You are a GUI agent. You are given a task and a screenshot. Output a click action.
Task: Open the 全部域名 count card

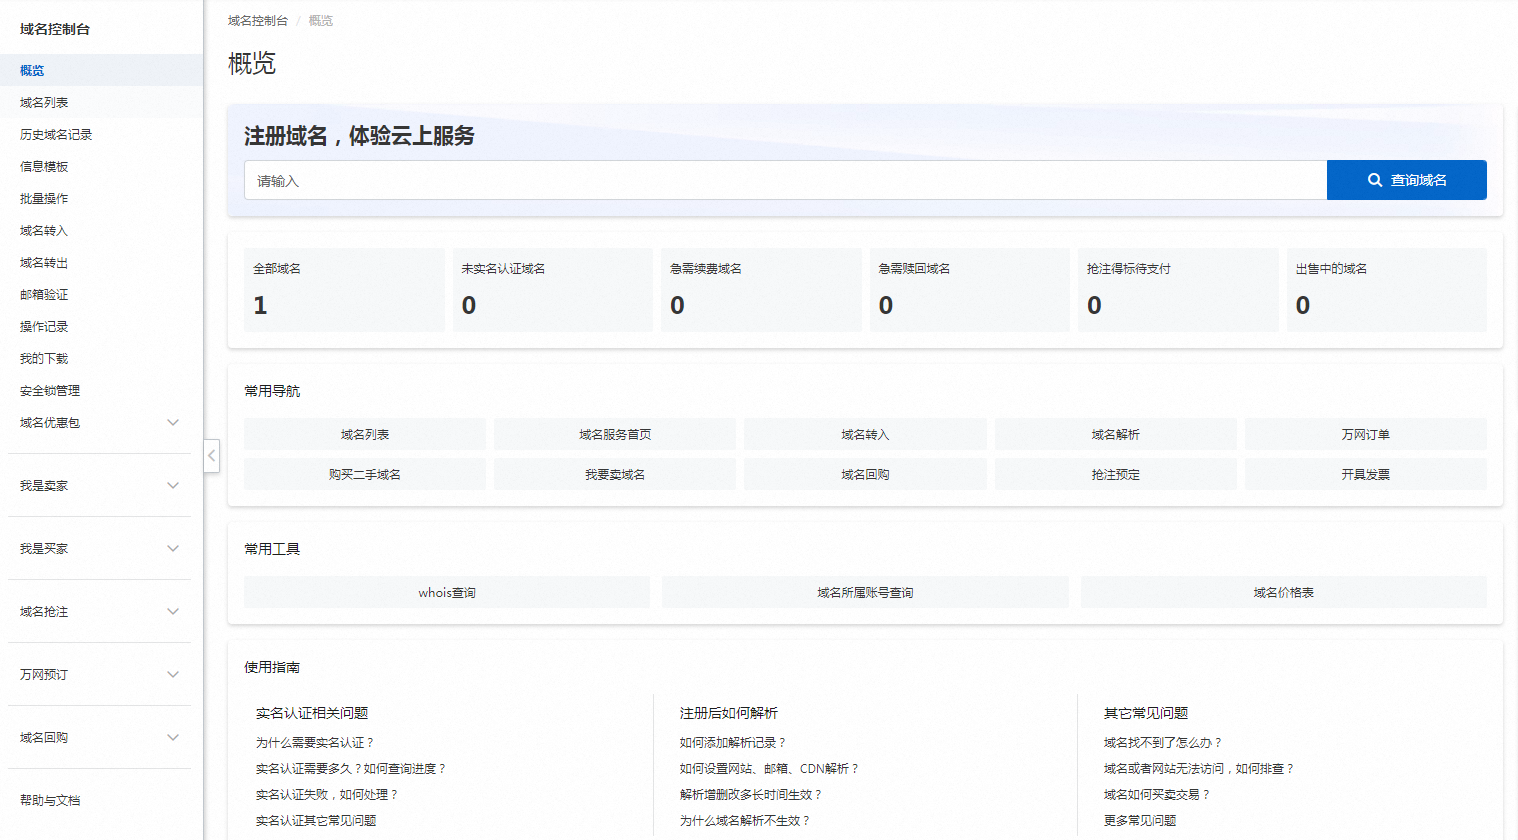point(344,290)
